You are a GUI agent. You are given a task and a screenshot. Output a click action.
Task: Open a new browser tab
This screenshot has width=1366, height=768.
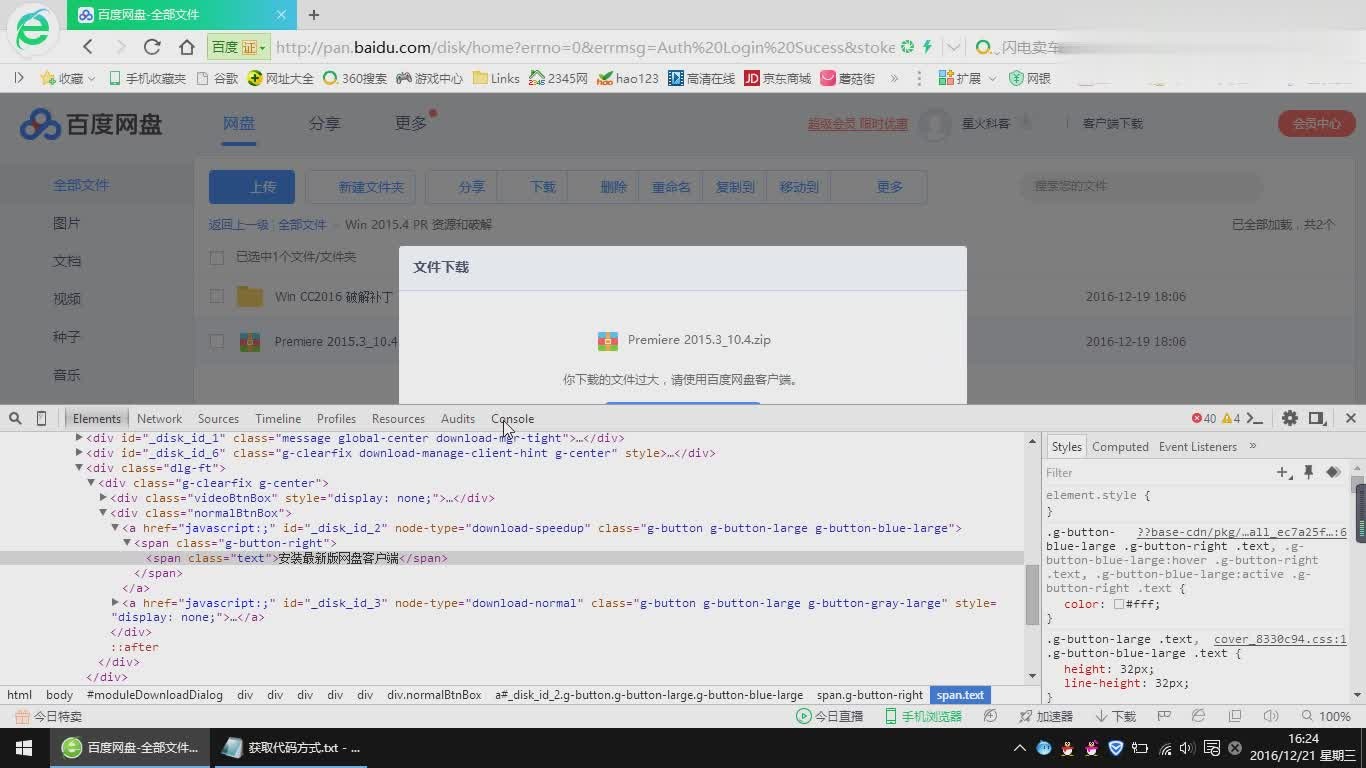(x=314, y=15)
